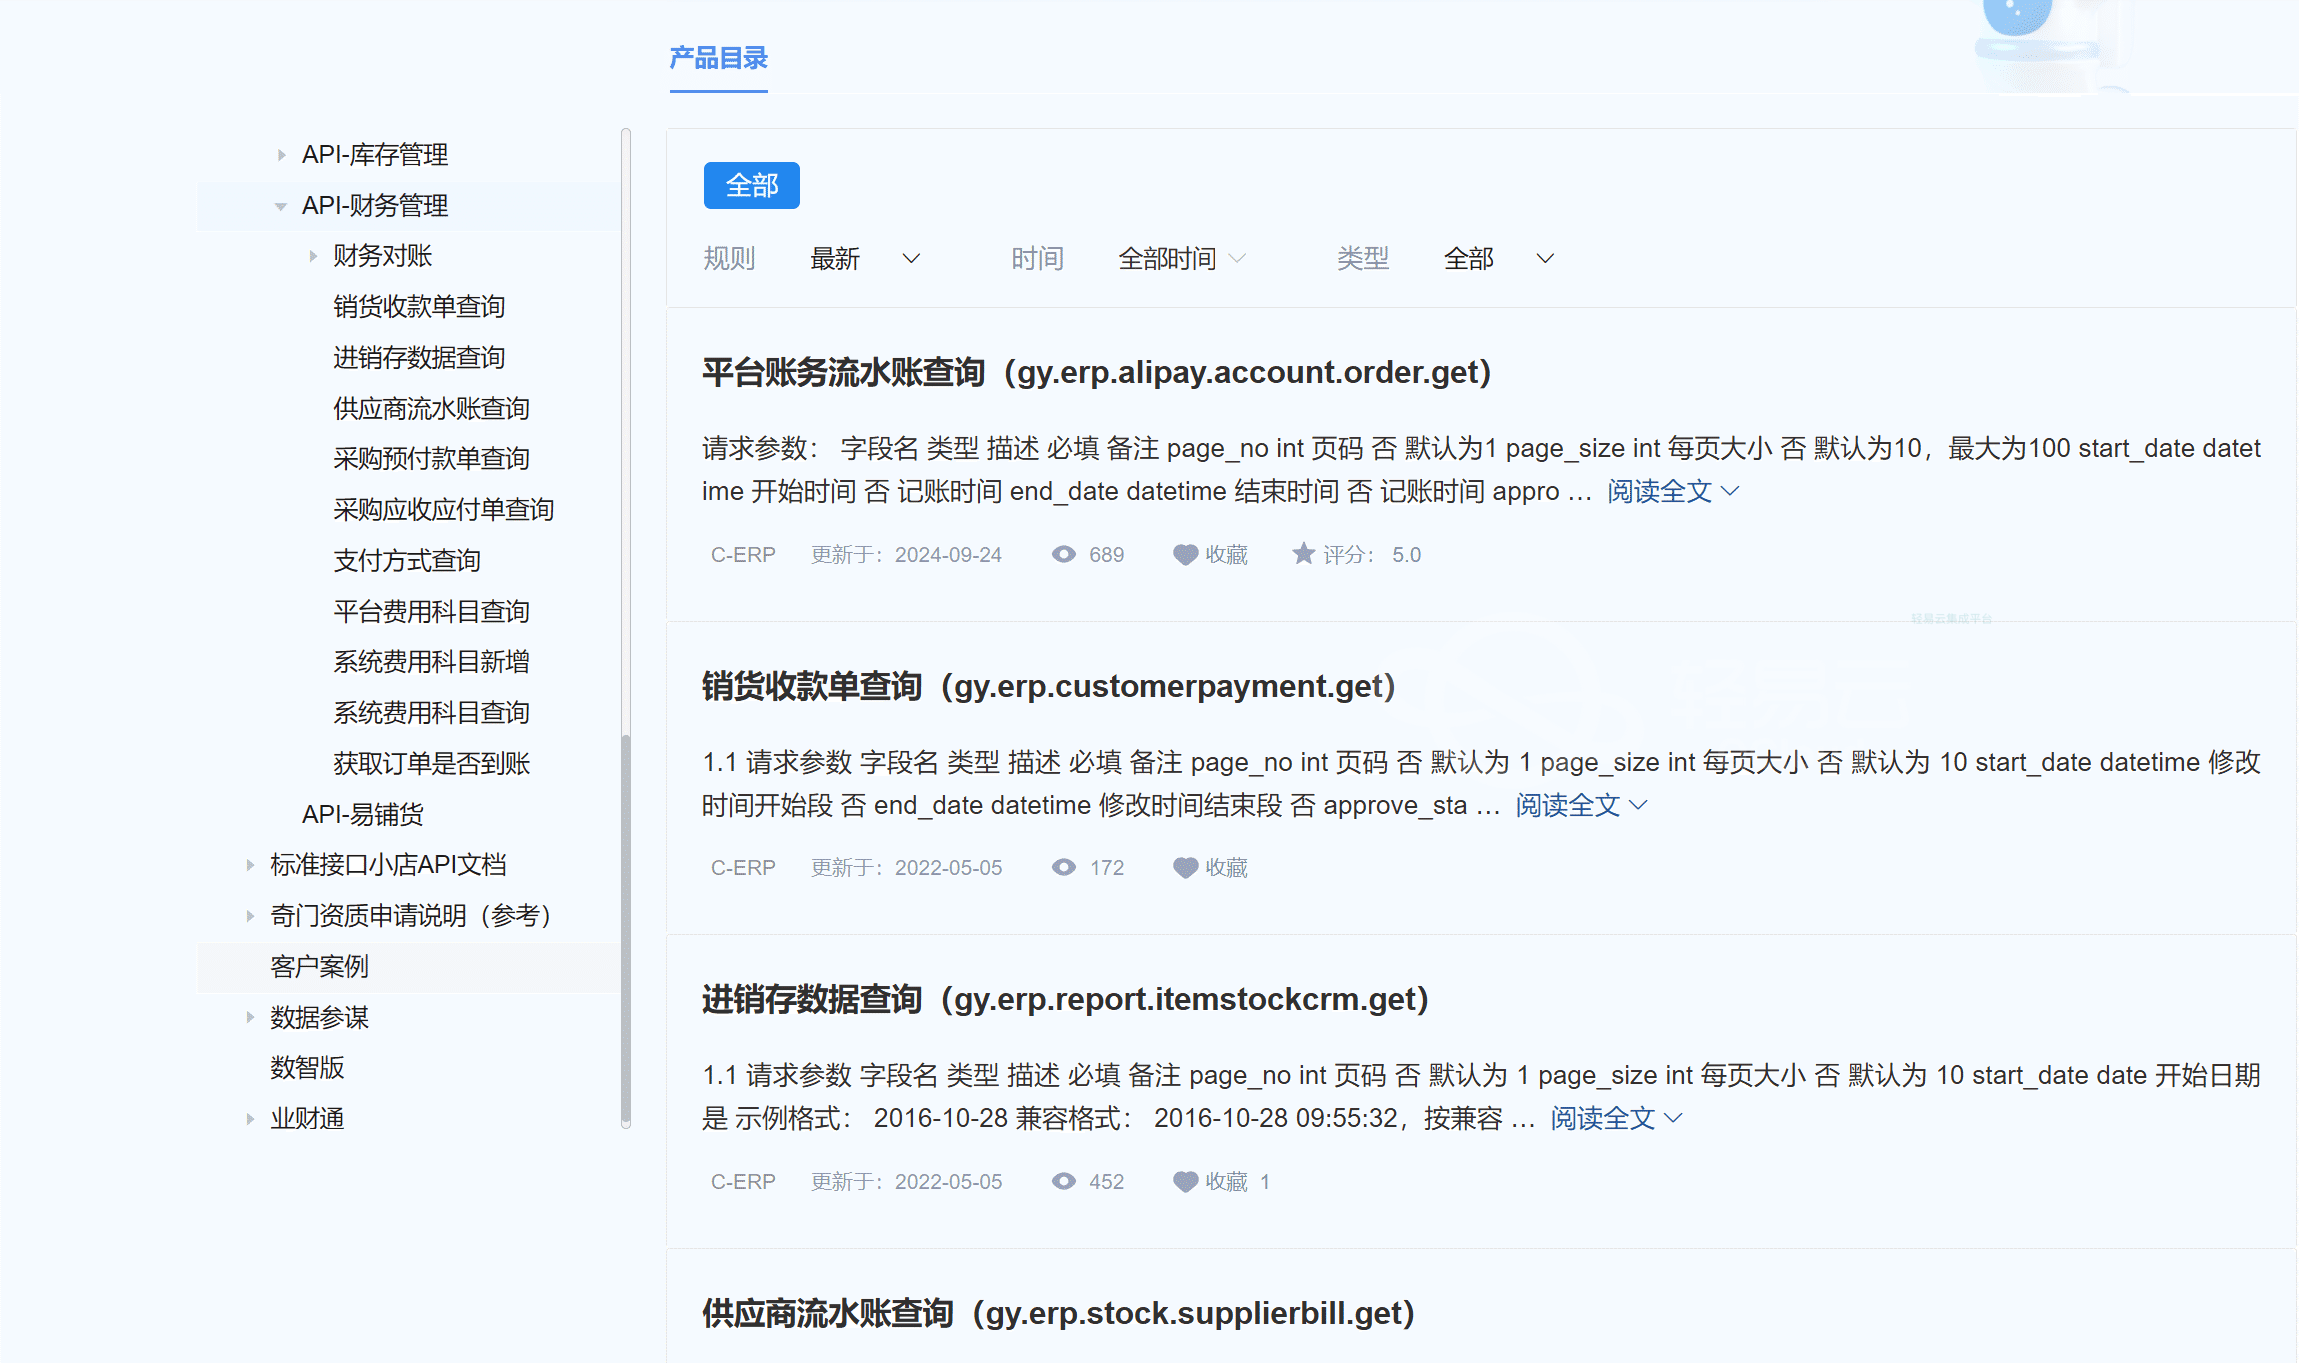Open 采购应收应付单查询 in the sidebar
This screenshot has width=2299, height=1363.
(x=443, y=510)
